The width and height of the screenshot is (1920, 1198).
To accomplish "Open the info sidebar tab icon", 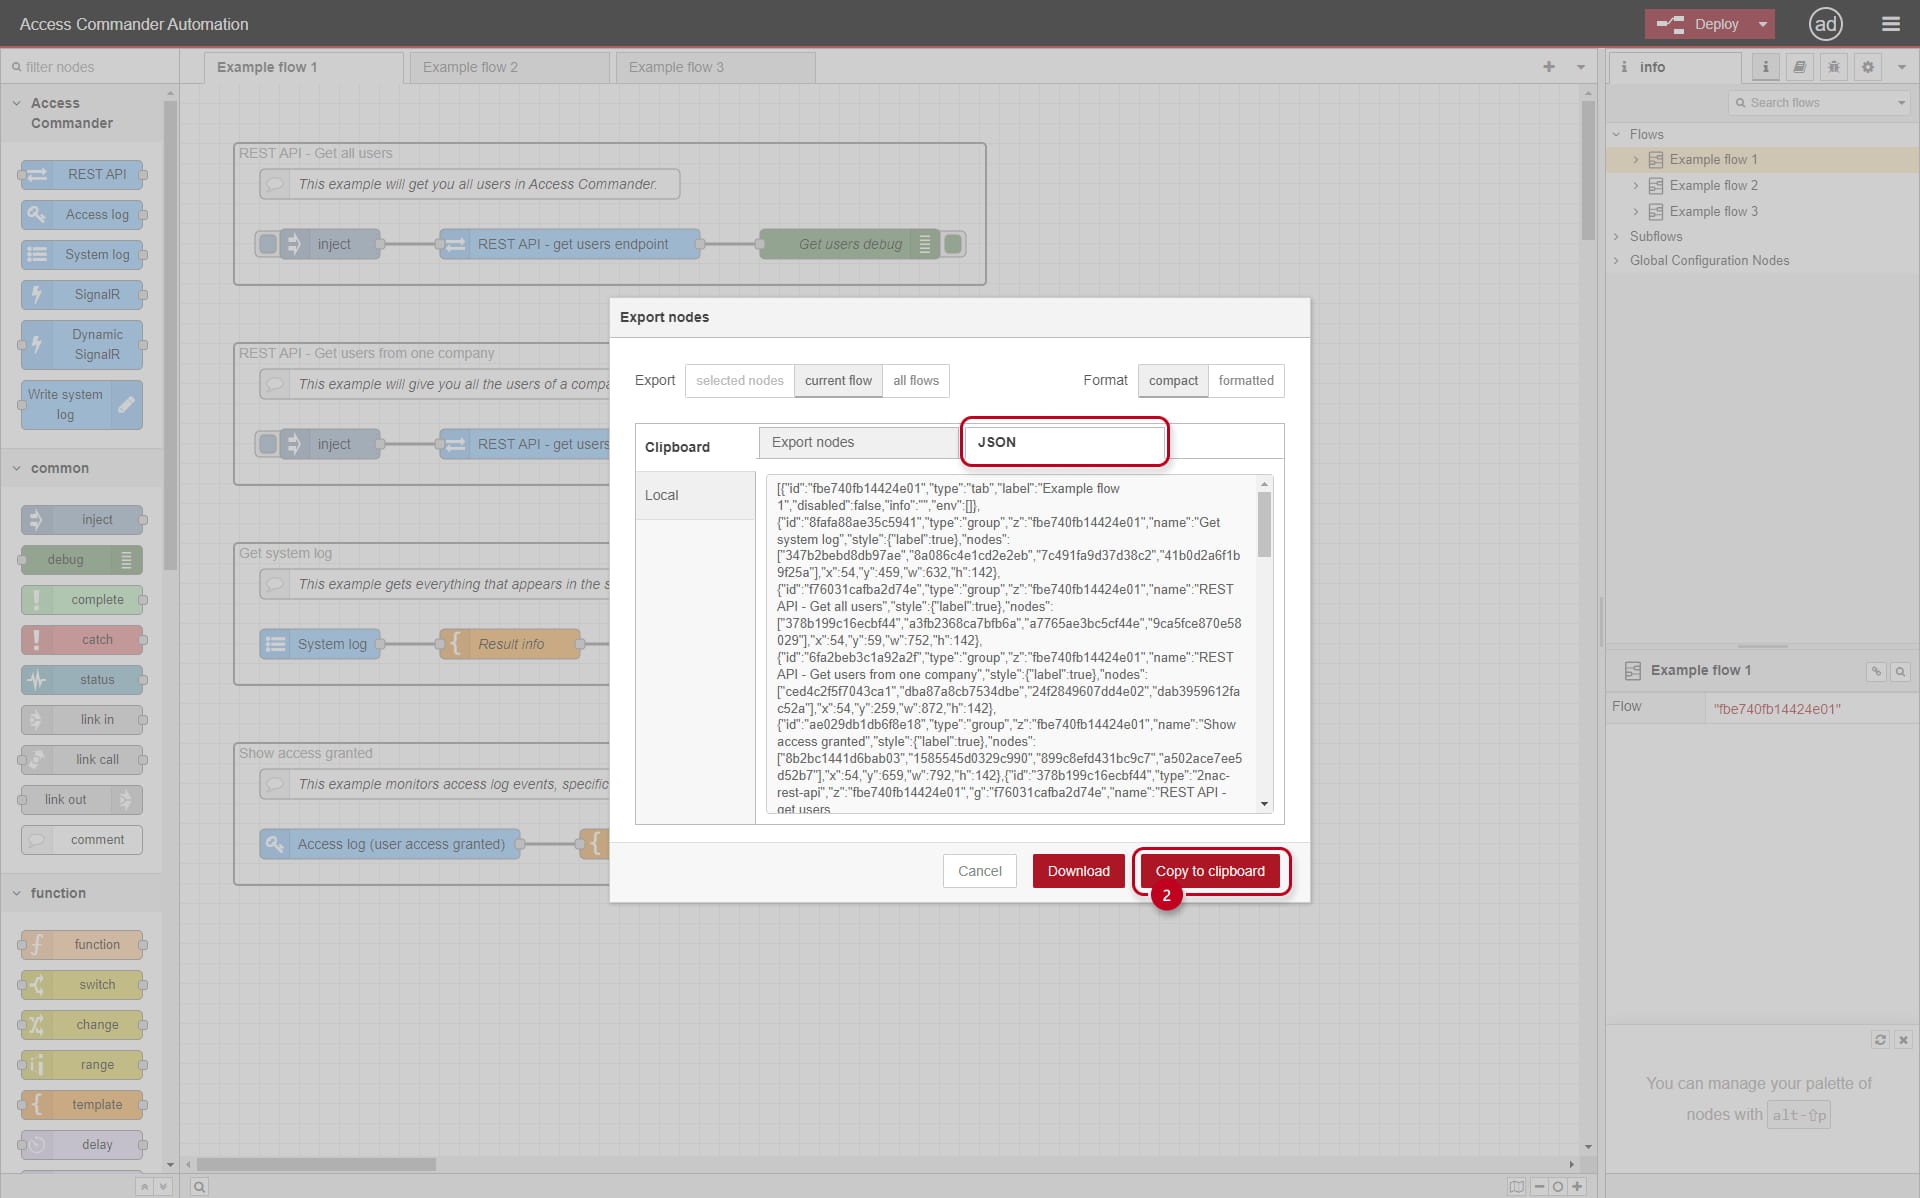I will tap(1765, 67).
